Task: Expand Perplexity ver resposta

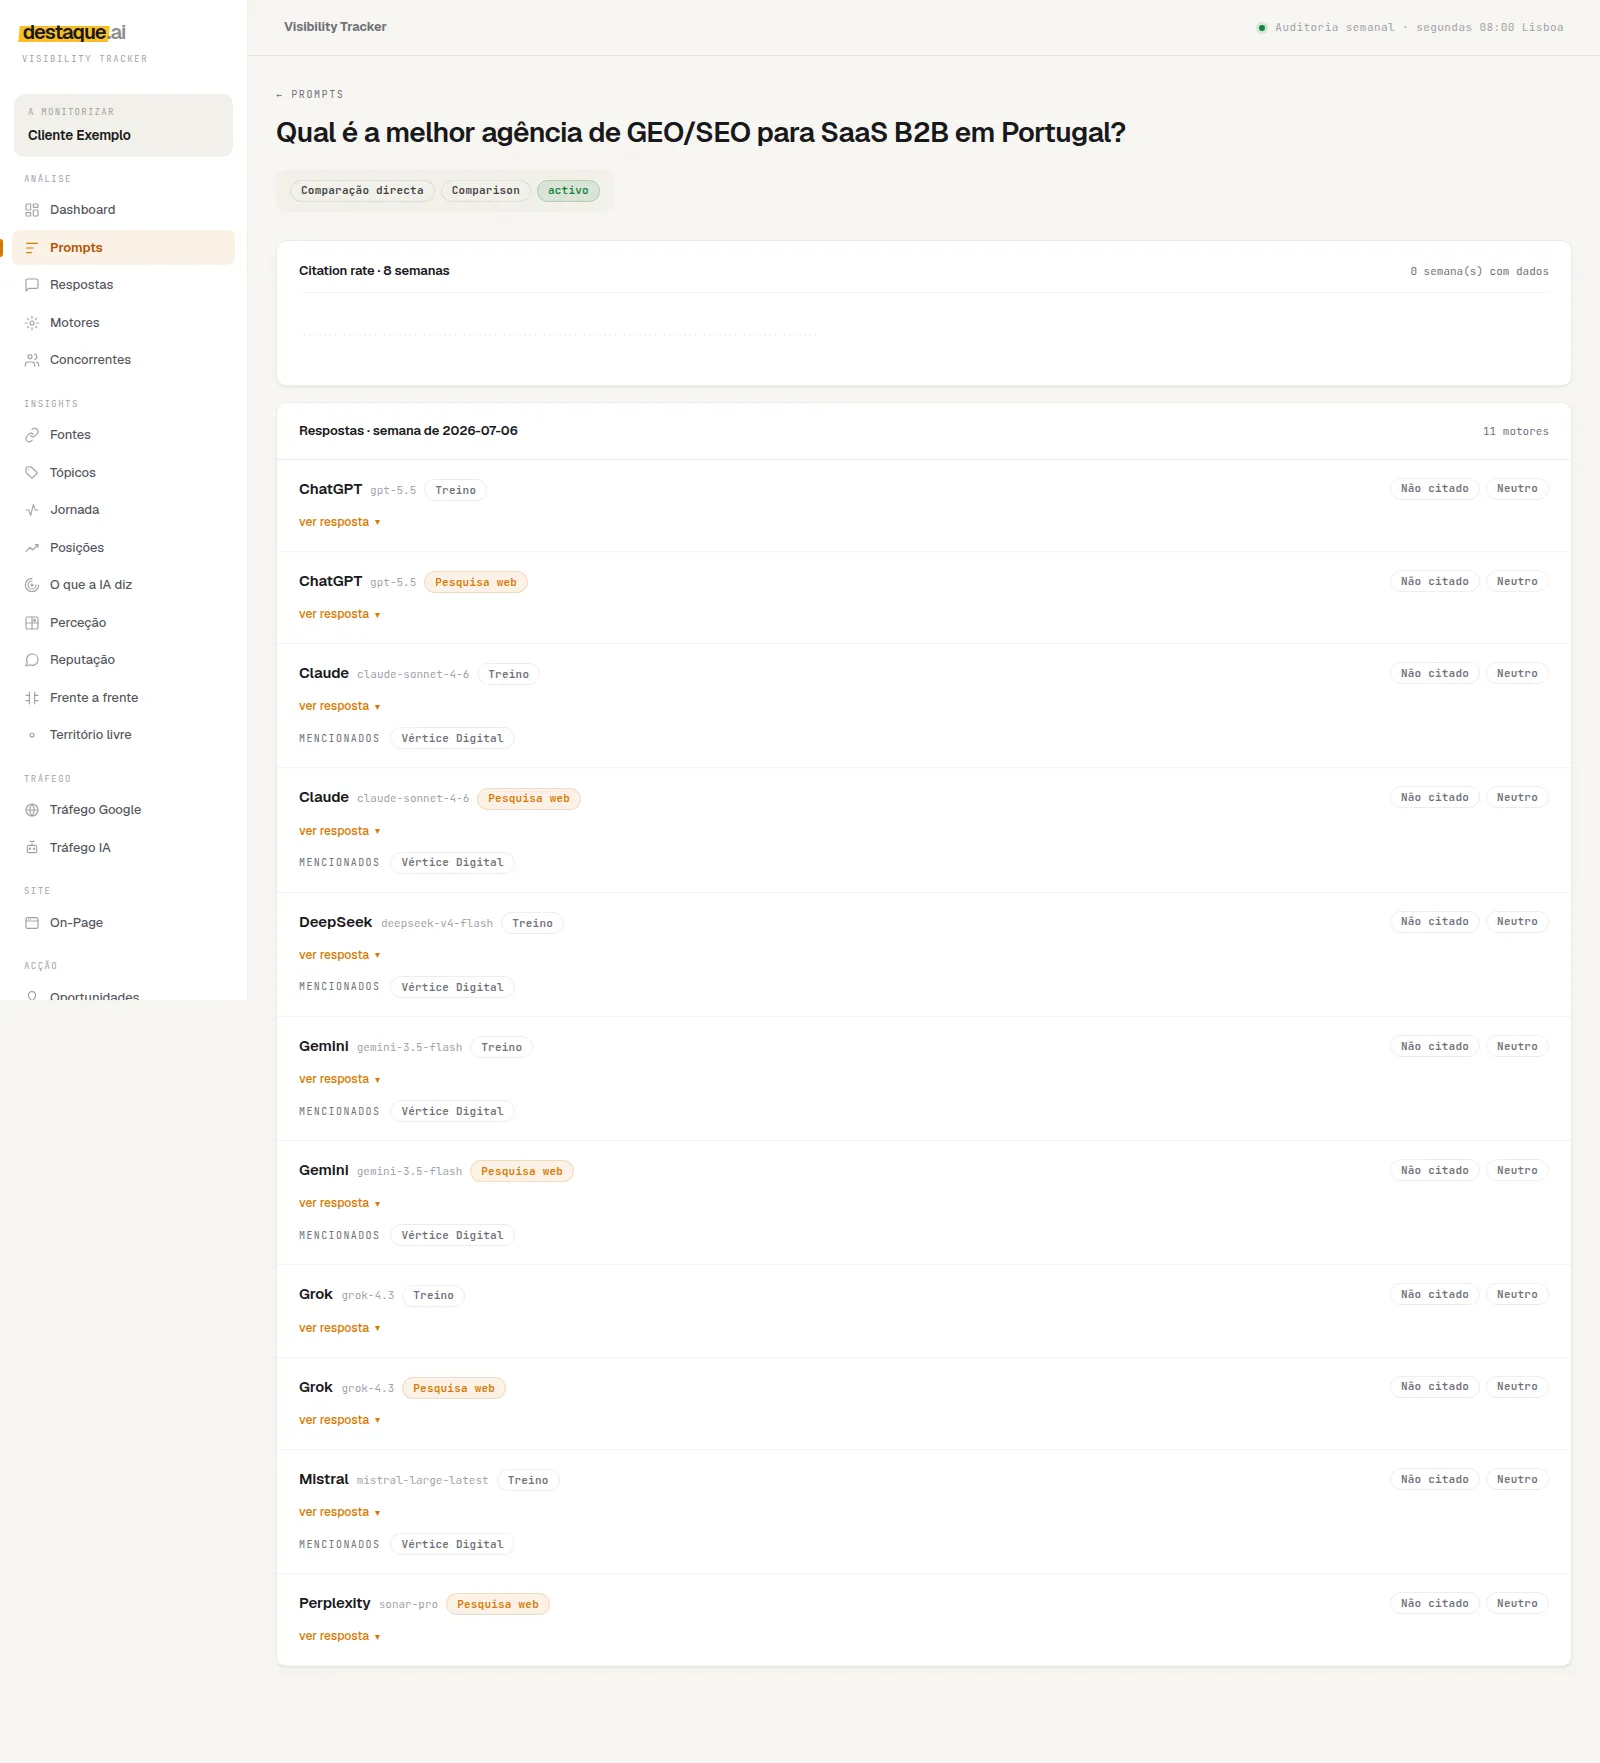Action: coord(339,1636)
